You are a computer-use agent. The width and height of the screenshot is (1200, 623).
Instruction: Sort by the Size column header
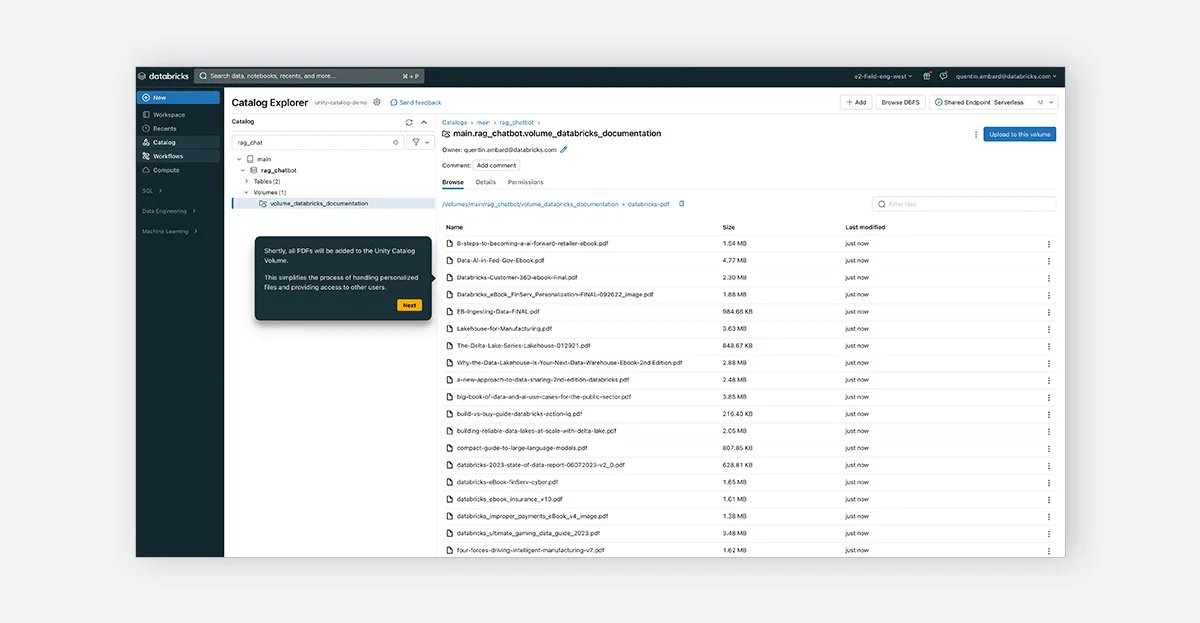coord(729,227)
